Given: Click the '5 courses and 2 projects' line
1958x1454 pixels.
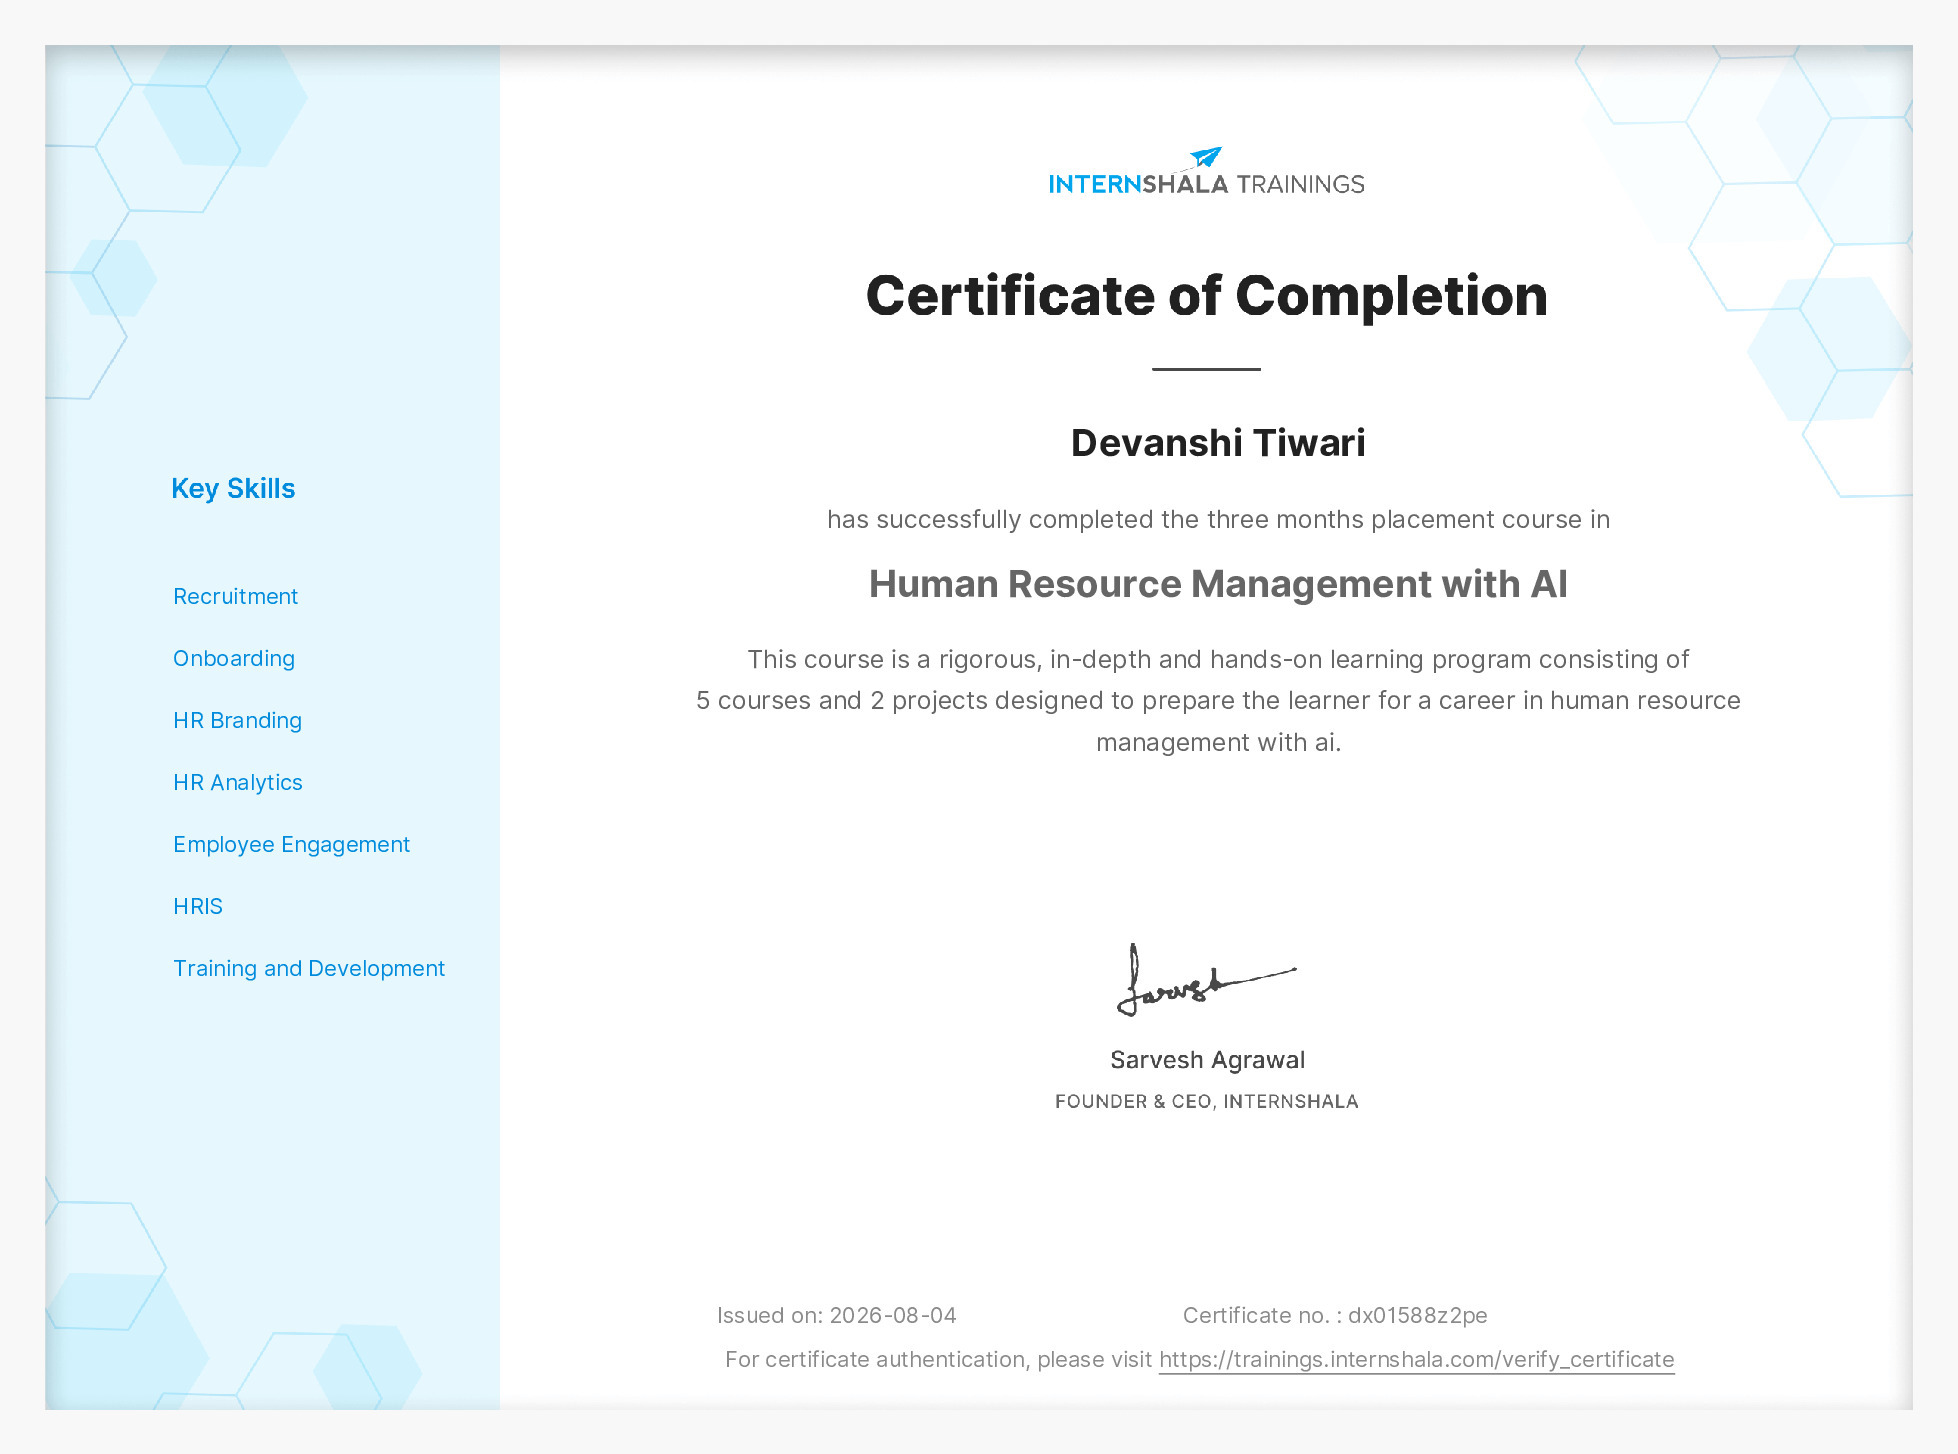Looking at the screenshot, I should 1218,700.
